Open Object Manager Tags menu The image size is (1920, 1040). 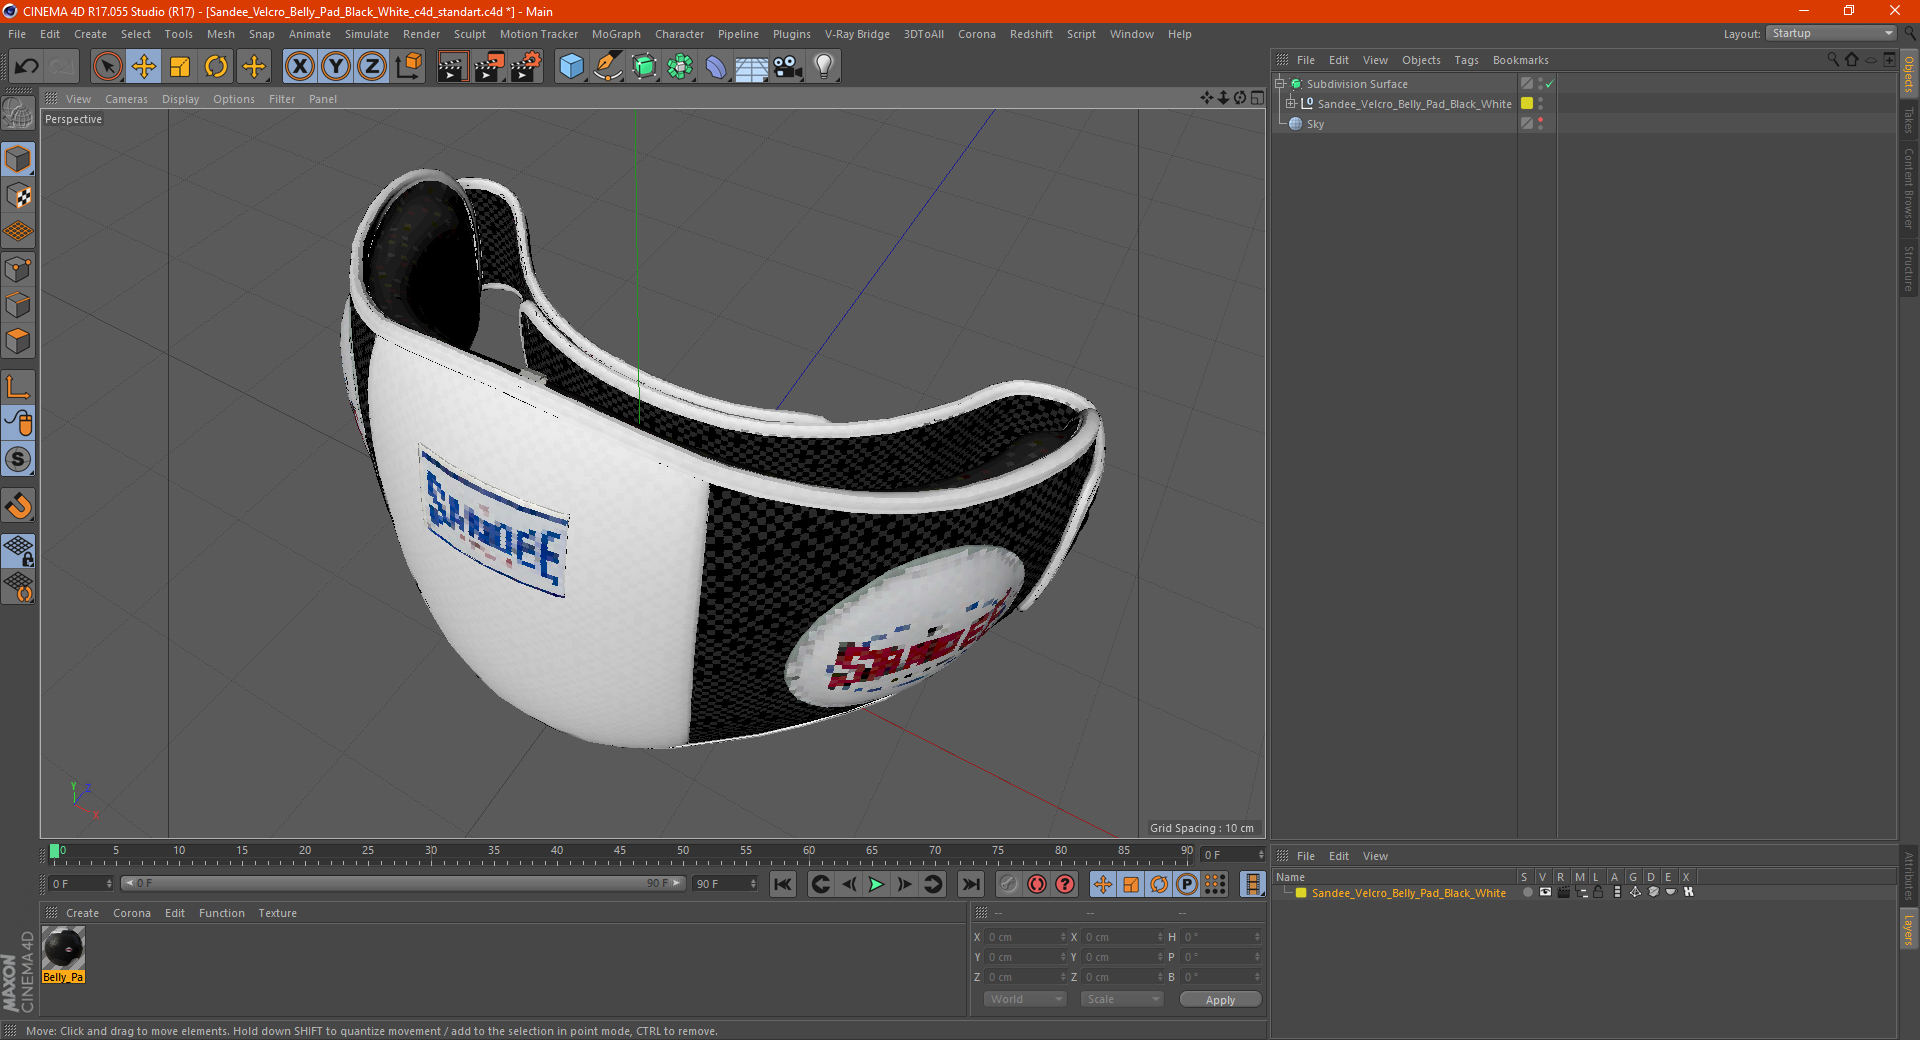point(1466,60)
